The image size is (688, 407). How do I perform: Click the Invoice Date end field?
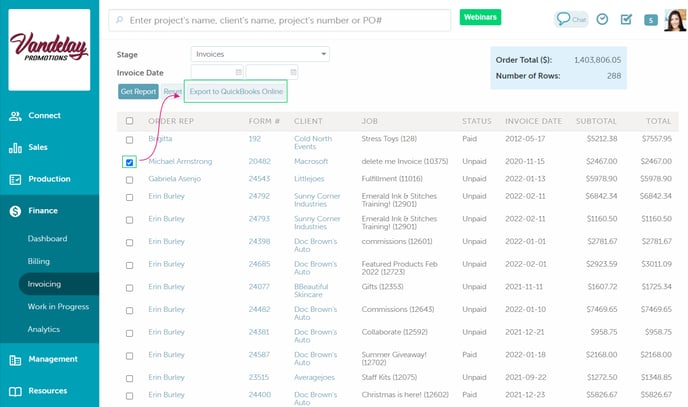tap(272, 72)
